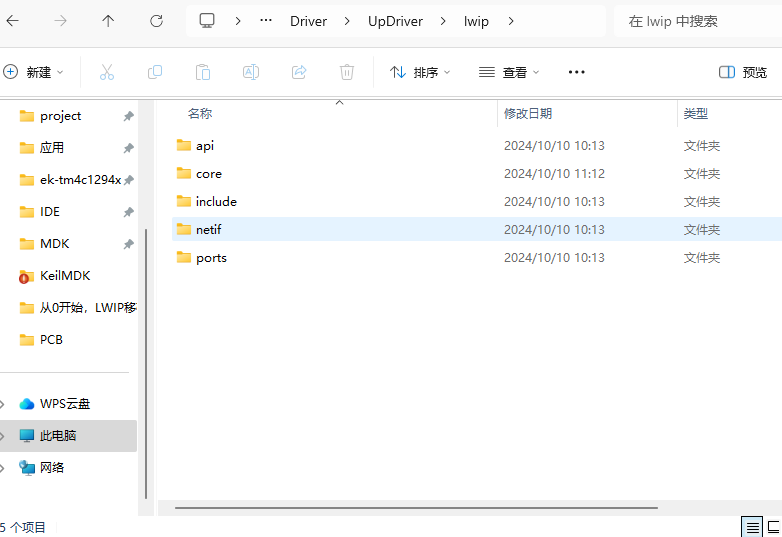This screenshot has width=782, height=537.
Task: Click the Cut scissors icon
Action: click(x=106, y=72)
